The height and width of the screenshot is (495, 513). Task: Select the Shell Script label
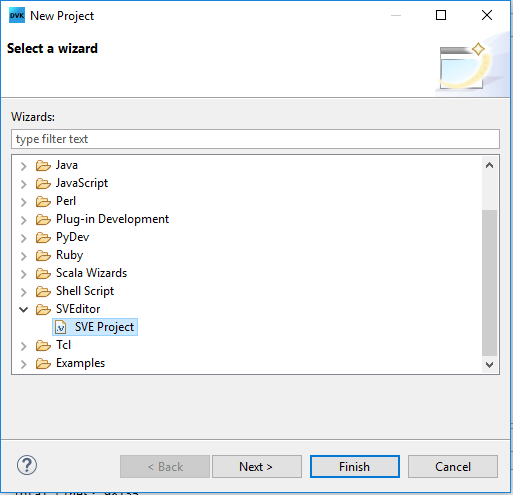(x=85, y=291)
